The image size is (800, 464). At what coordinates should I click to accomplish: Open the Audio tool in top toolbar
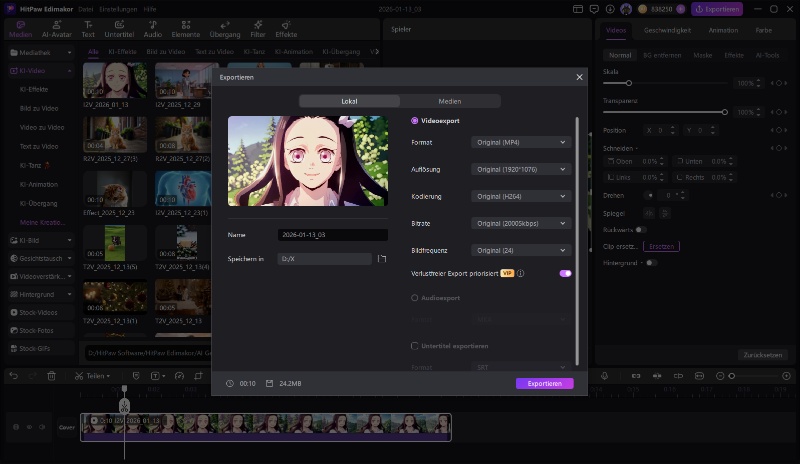(x=152, y=27)
